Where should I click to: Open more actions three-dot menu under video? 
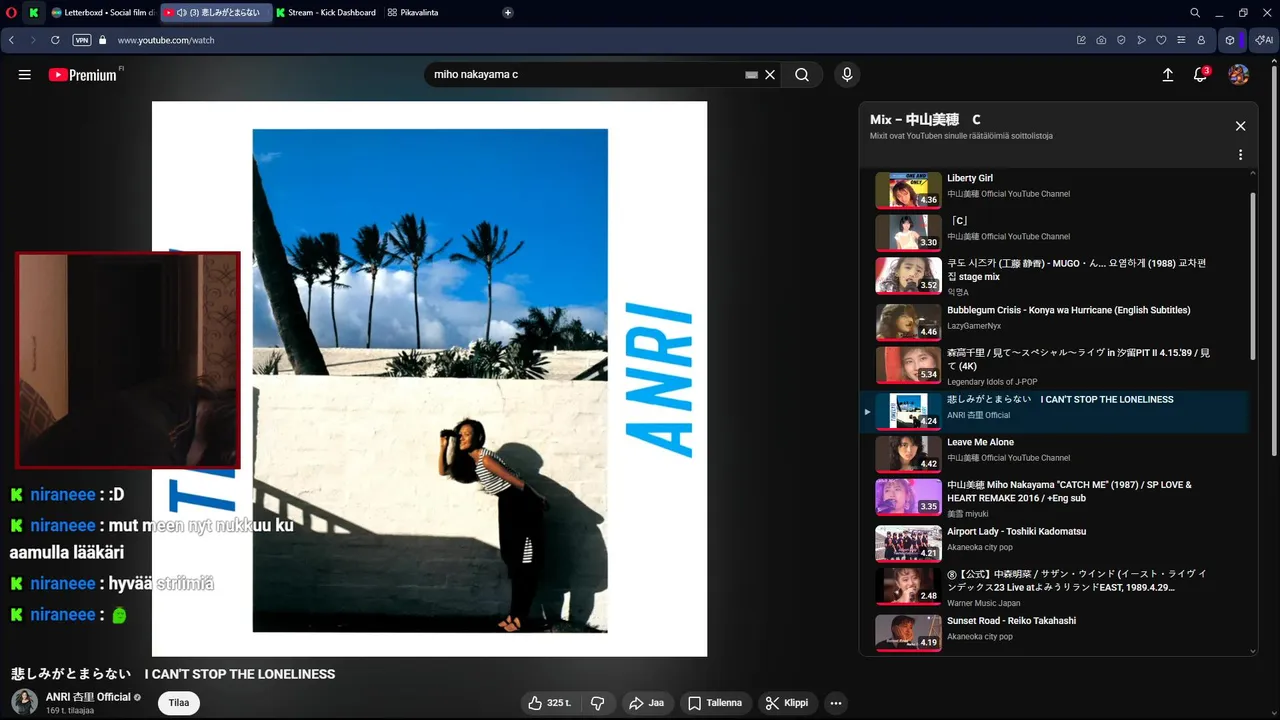coord(836,703)
